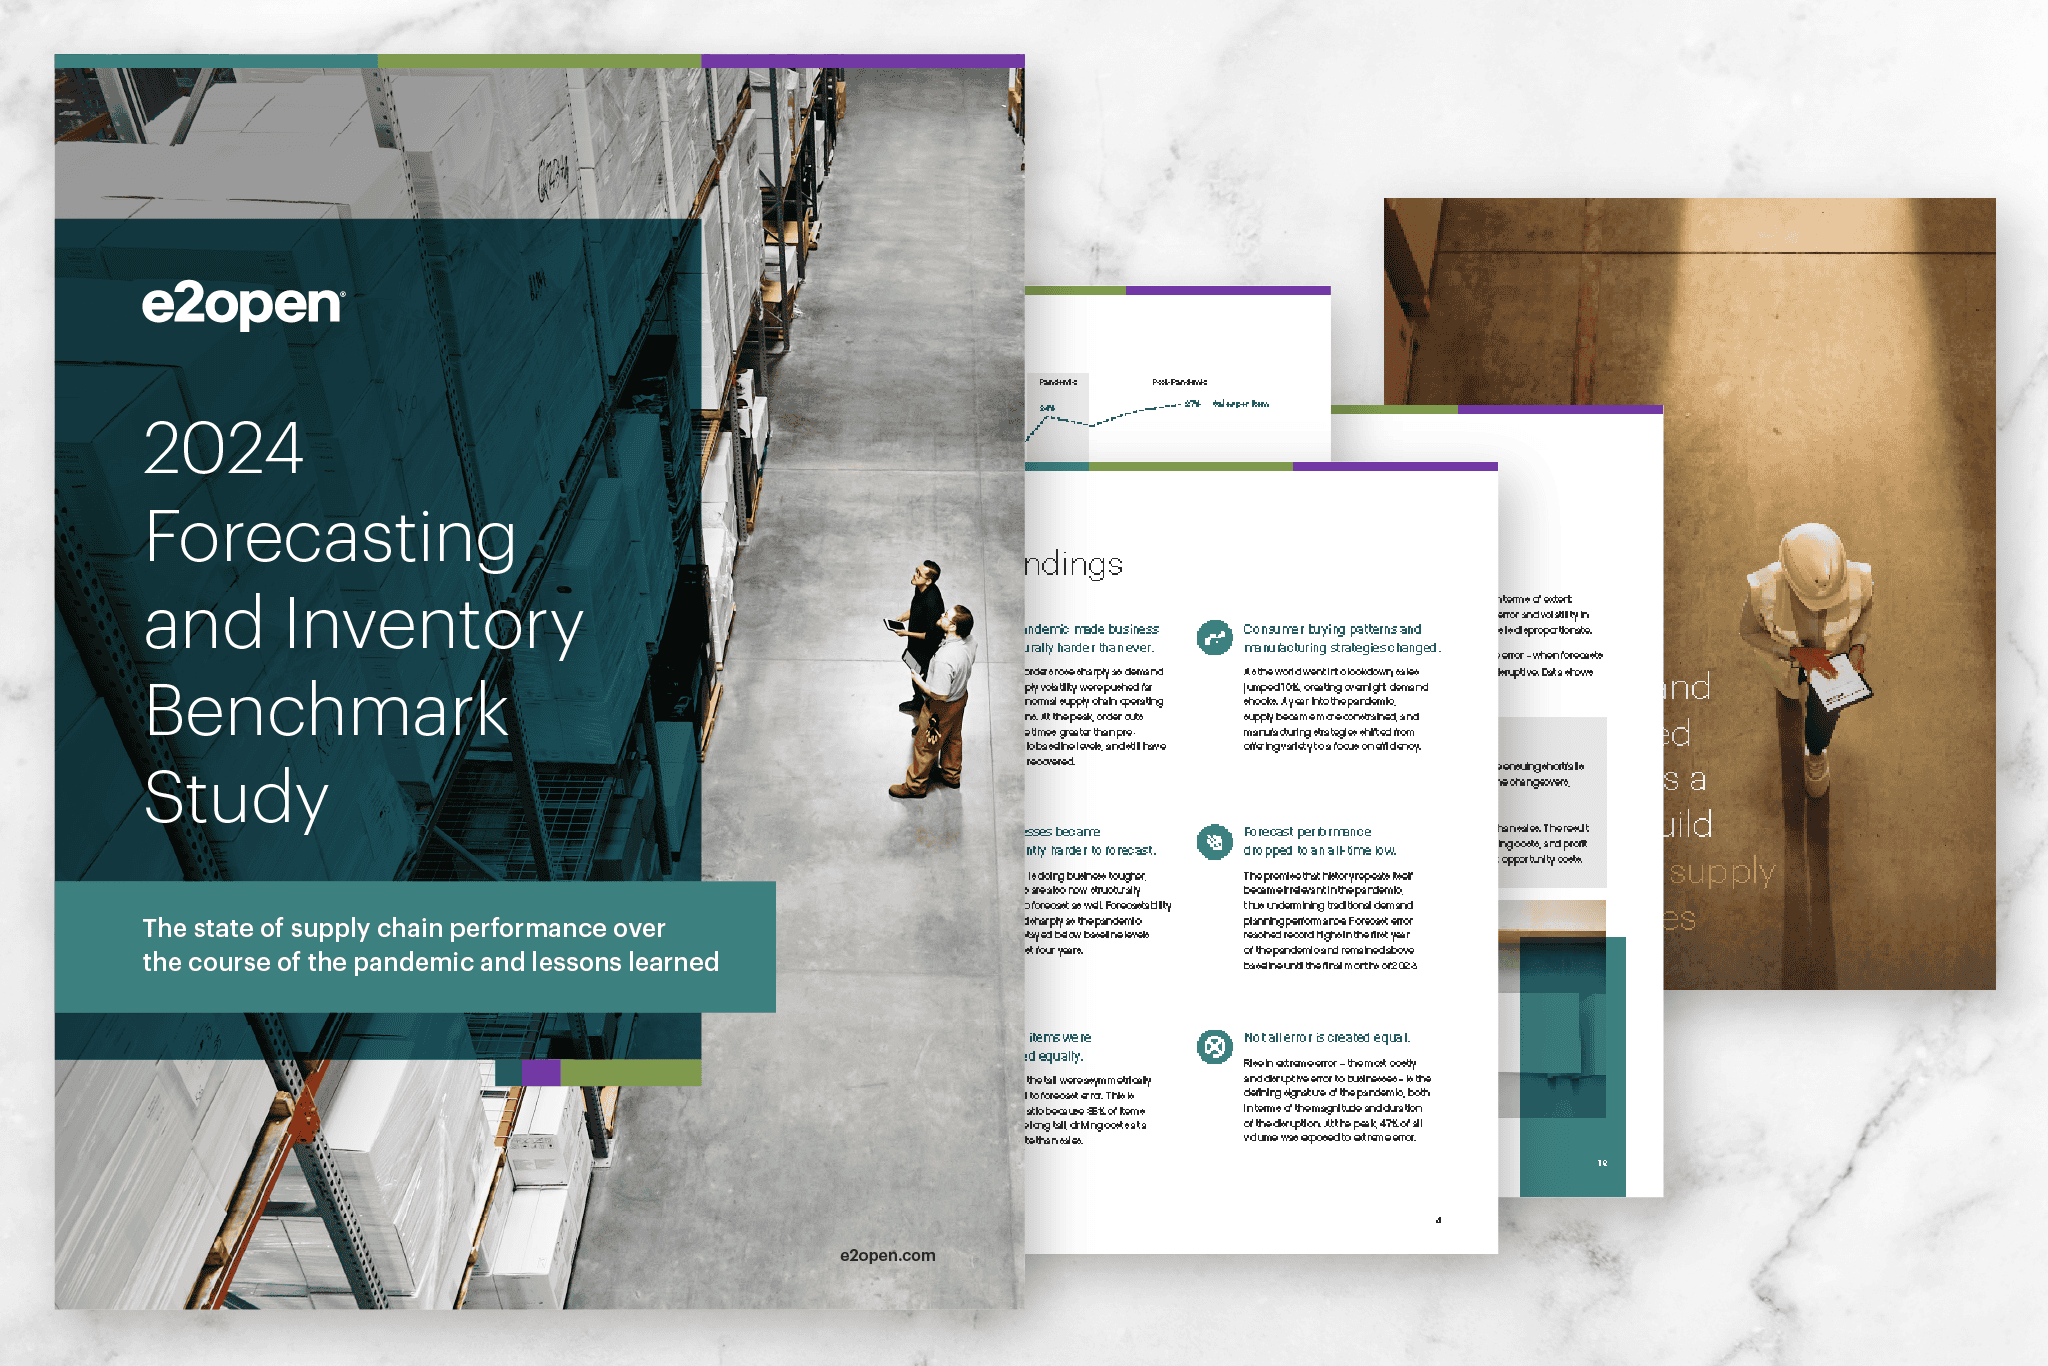Click the page number at findings page bottom
The width and height of the screenshot is (2048, 1366).
(x=1438, y=1220)
